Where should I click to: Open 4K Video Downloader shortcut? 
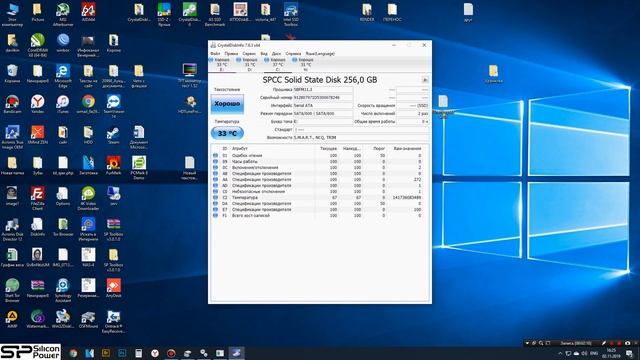point(88,199)
